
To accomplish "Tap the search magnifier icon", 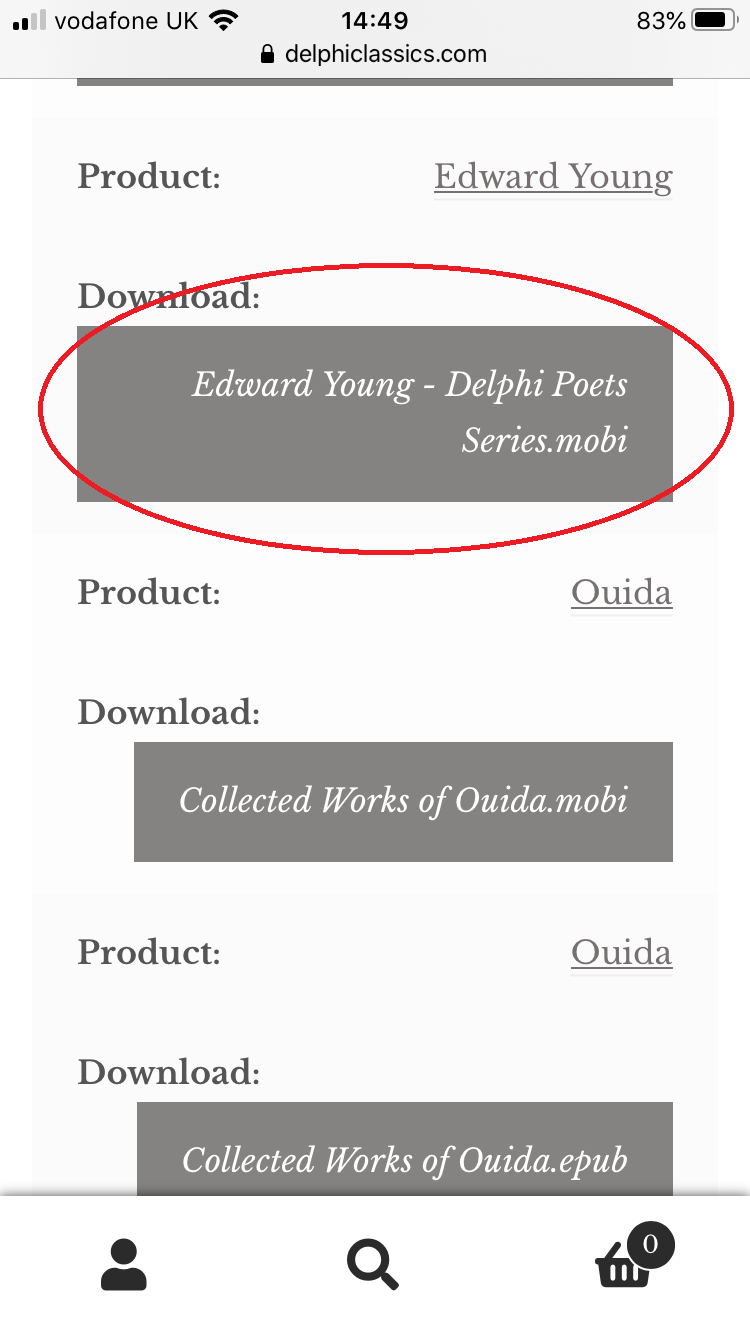I will tap(371, 1263).
